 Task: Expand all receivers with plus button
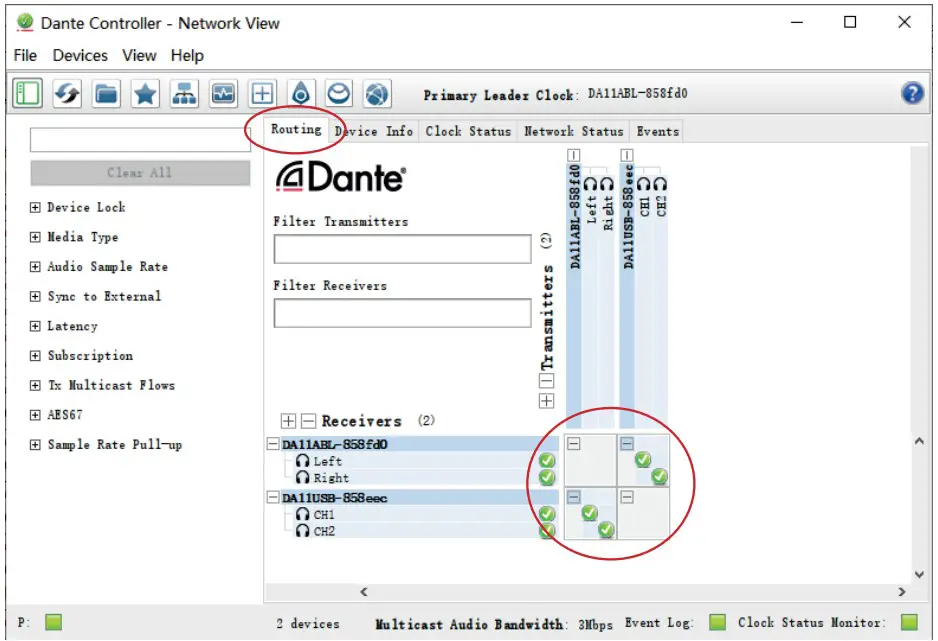coord(288,421)
